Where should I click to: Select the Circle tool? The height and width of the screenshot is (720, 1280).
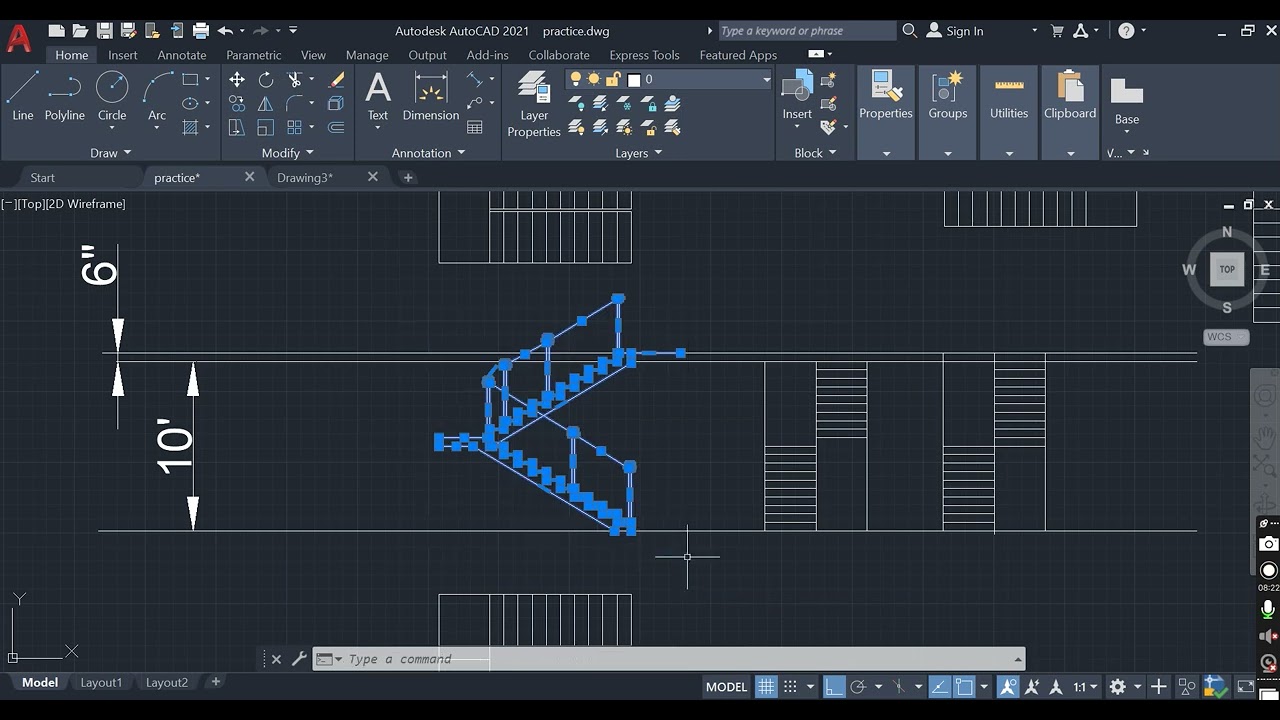tap(112, 96)
